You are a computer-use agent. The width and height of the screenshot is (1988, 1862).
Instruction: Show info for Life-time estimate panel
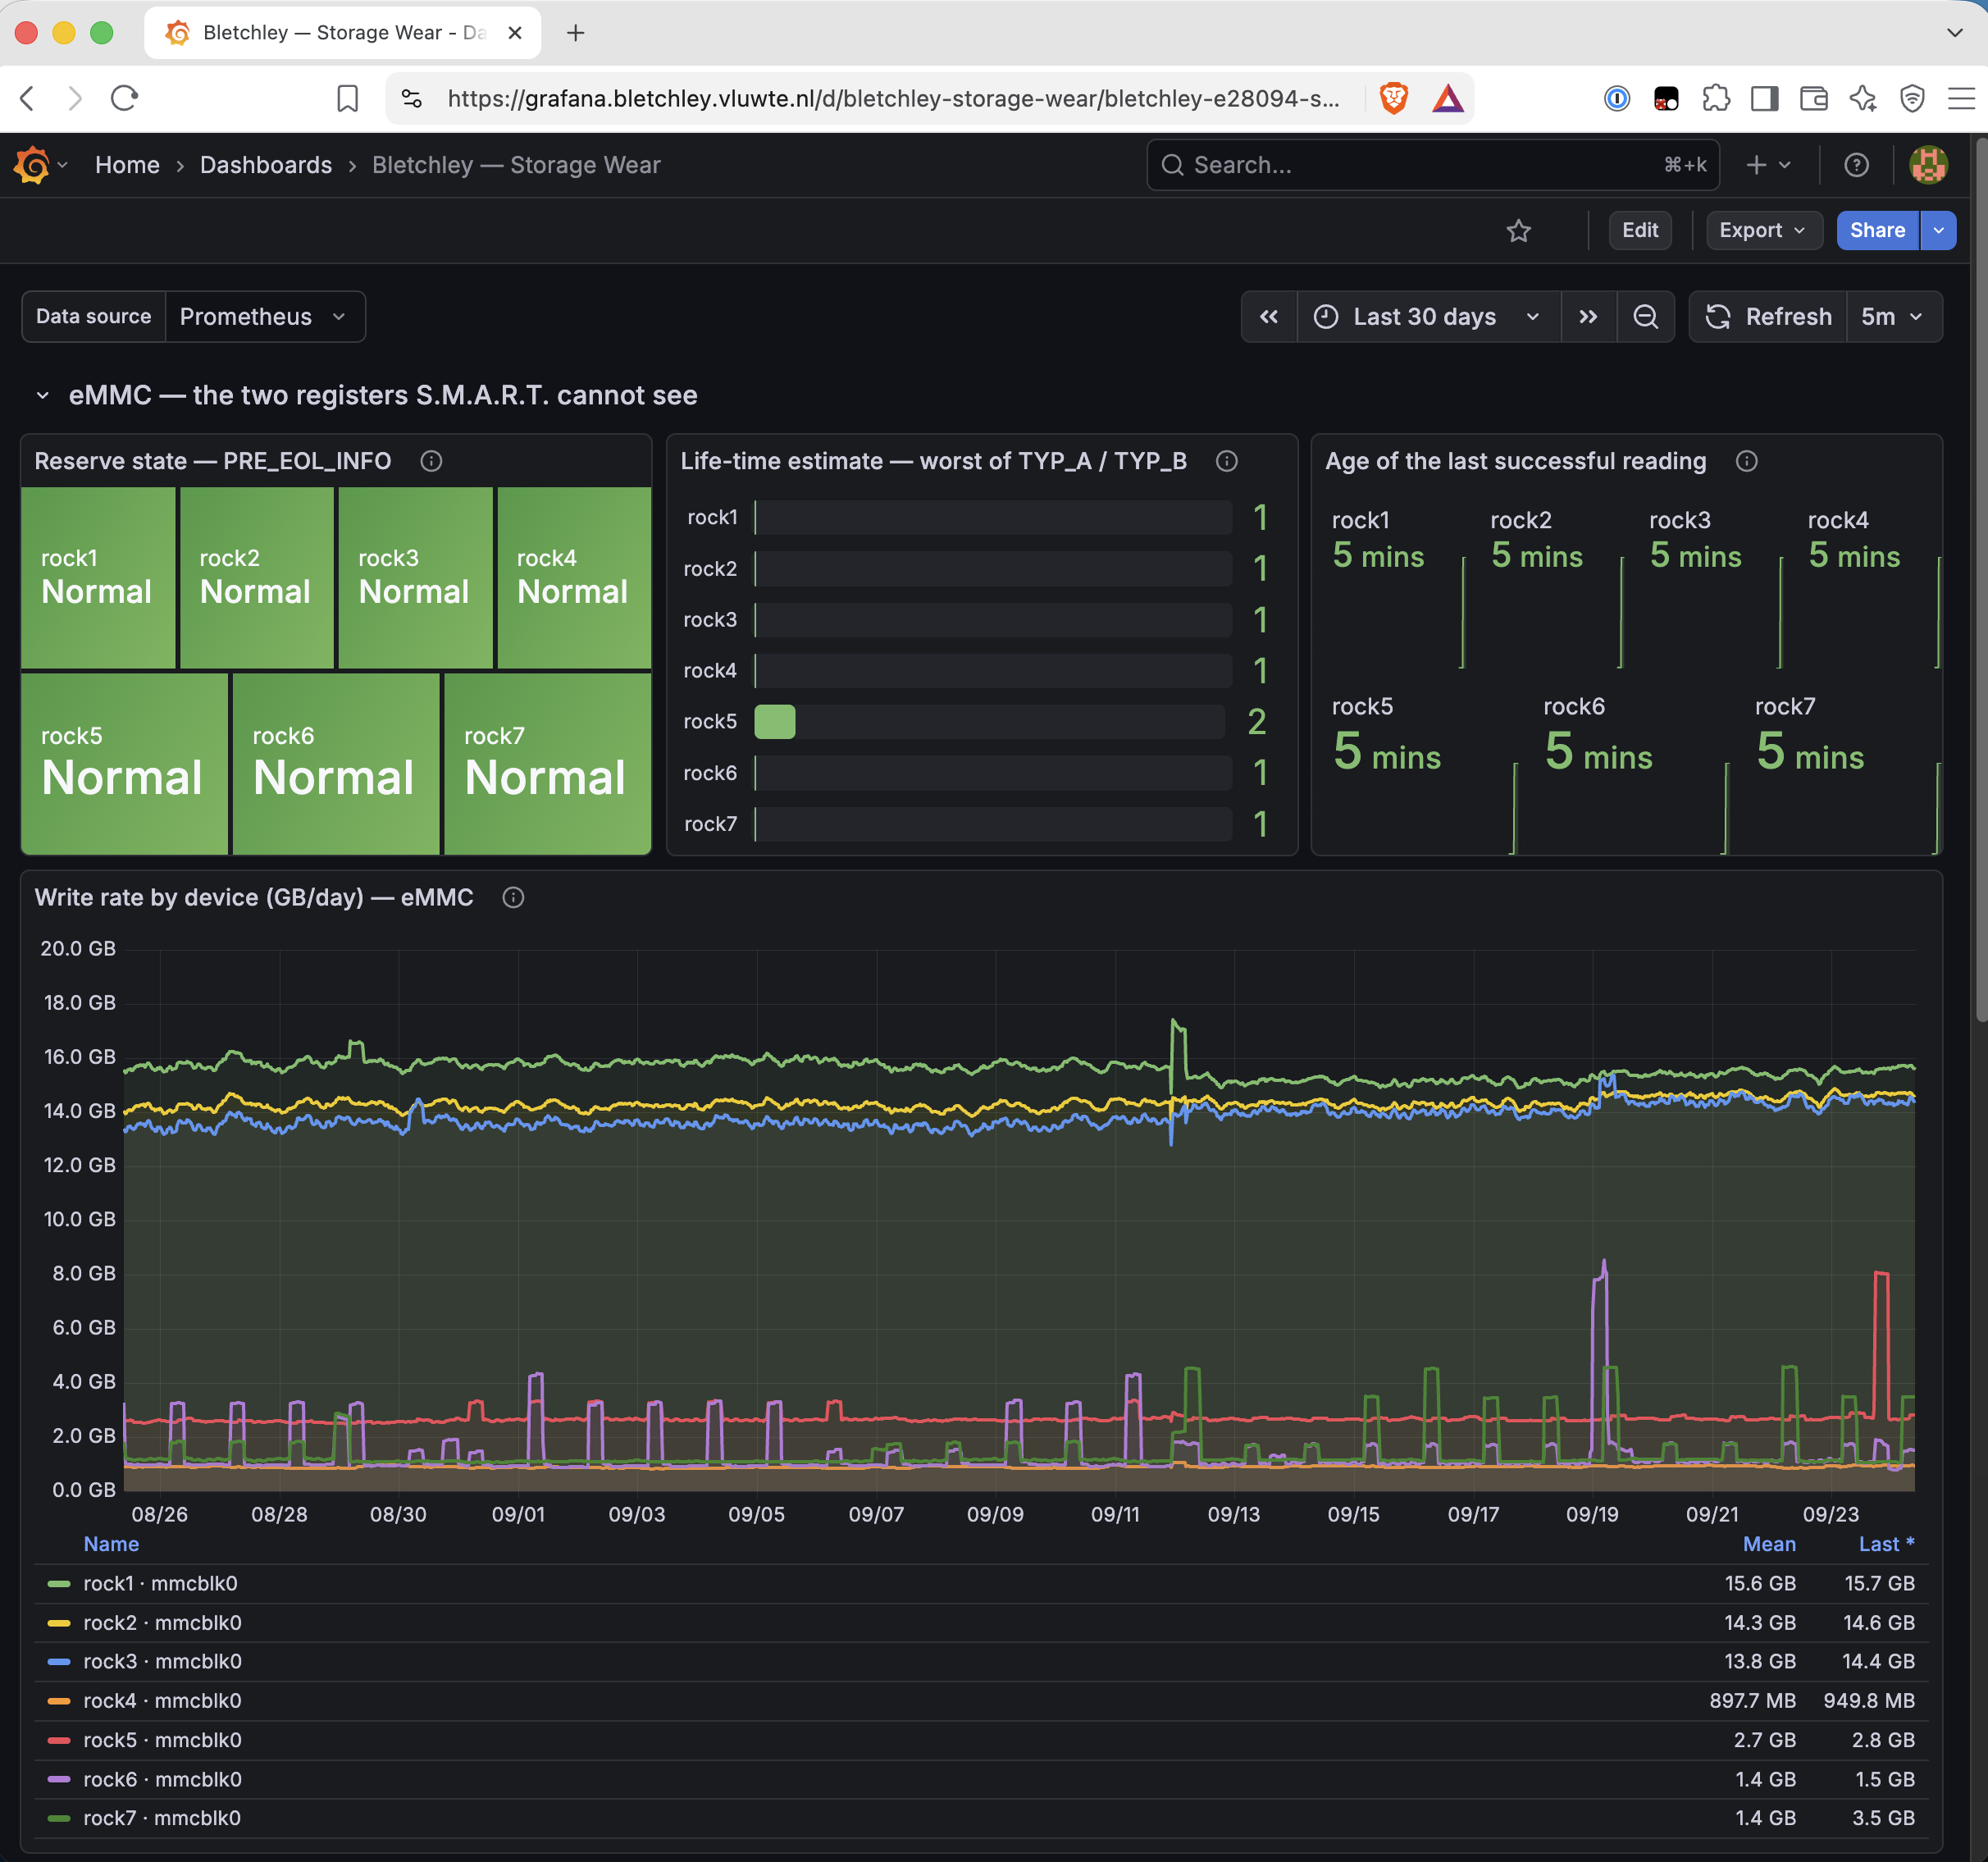point(1226,461)
